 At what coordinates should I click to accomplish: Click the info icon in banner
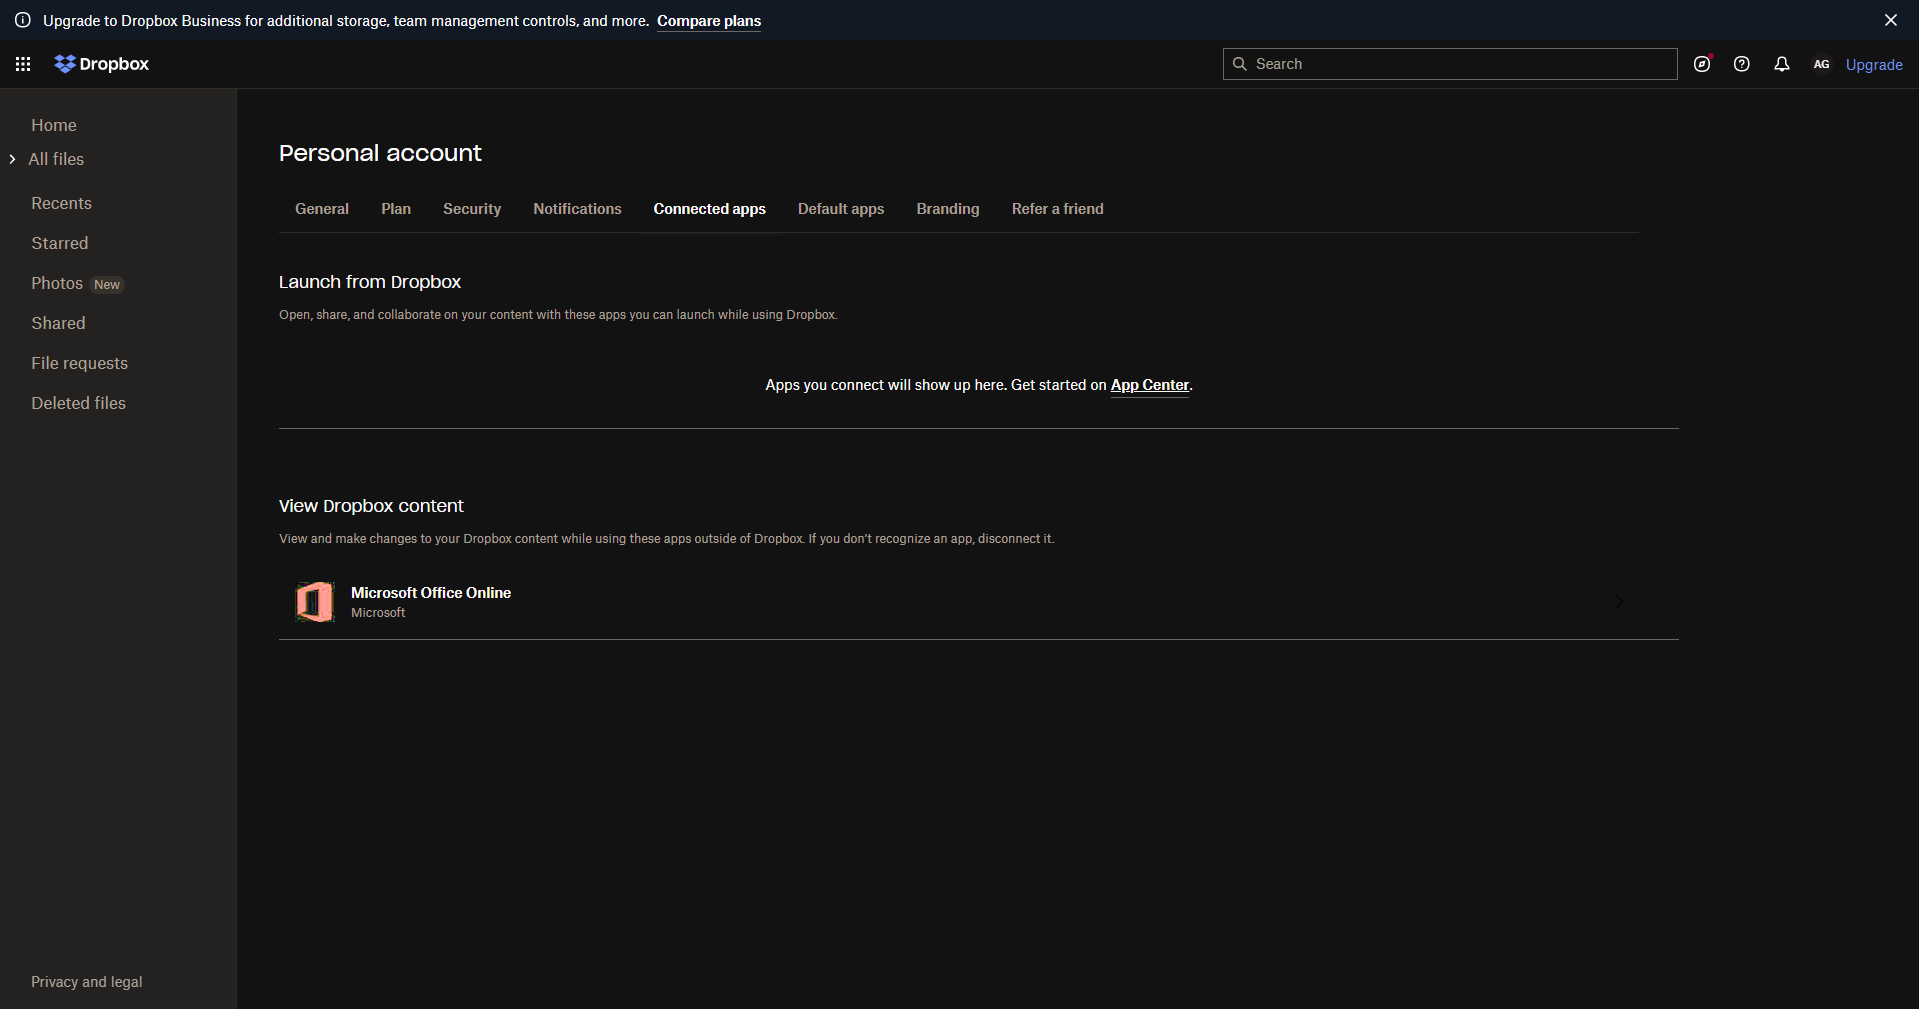click(23, 20)
